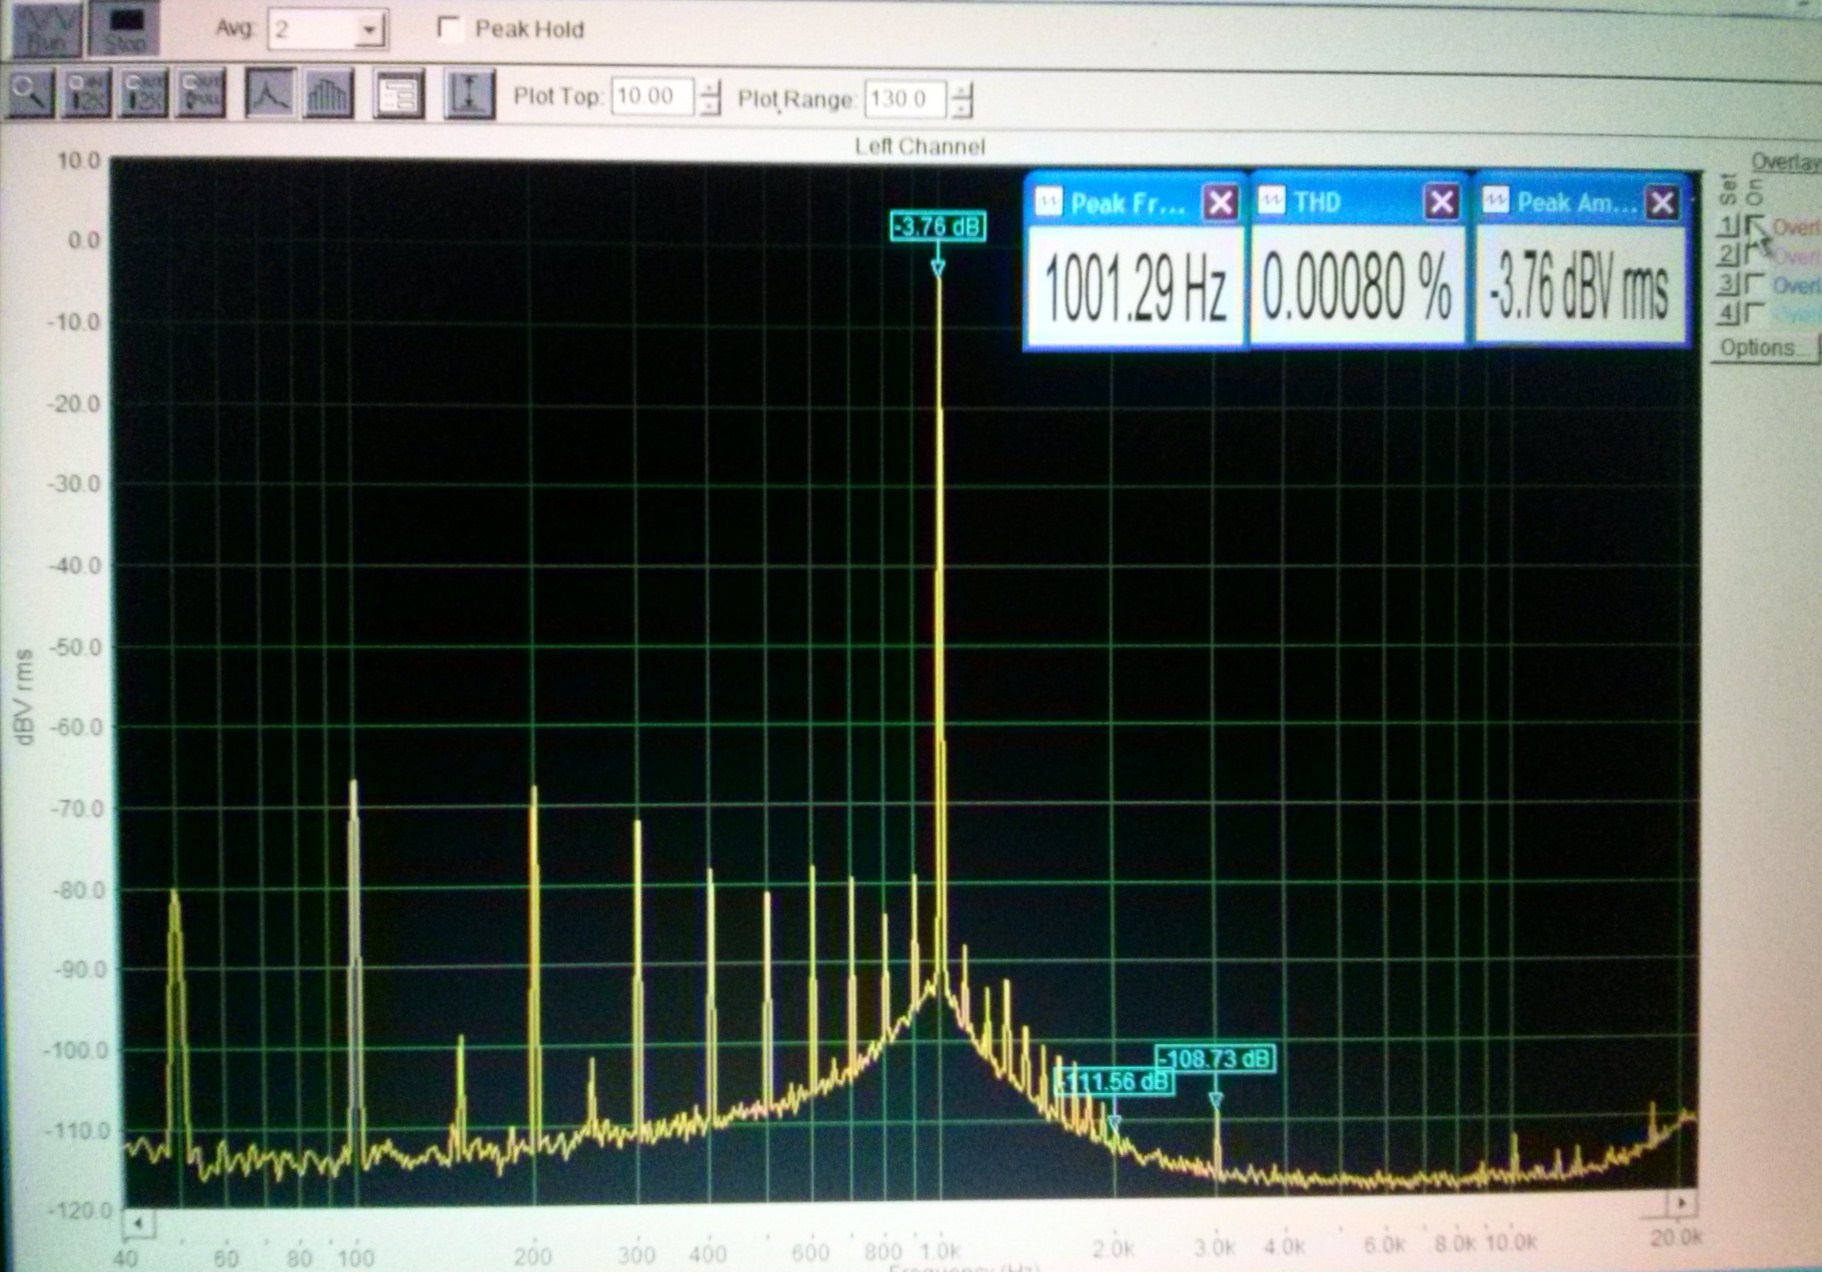This screenshot has height=1272, width=1822.
Task: Enable the Peak Hold checkbox
Action: 449,29
